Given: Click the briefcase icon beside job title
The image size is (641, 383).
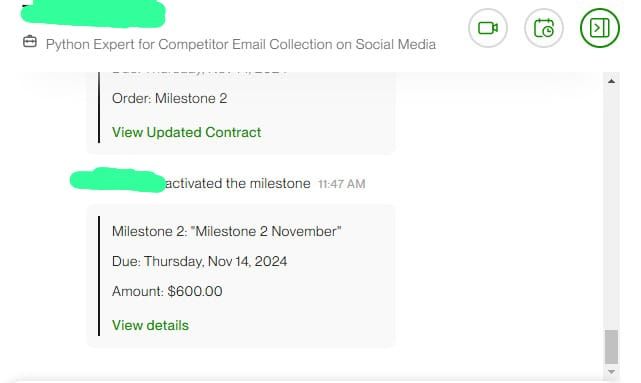Looking at the screenshot, I should 30,42.
